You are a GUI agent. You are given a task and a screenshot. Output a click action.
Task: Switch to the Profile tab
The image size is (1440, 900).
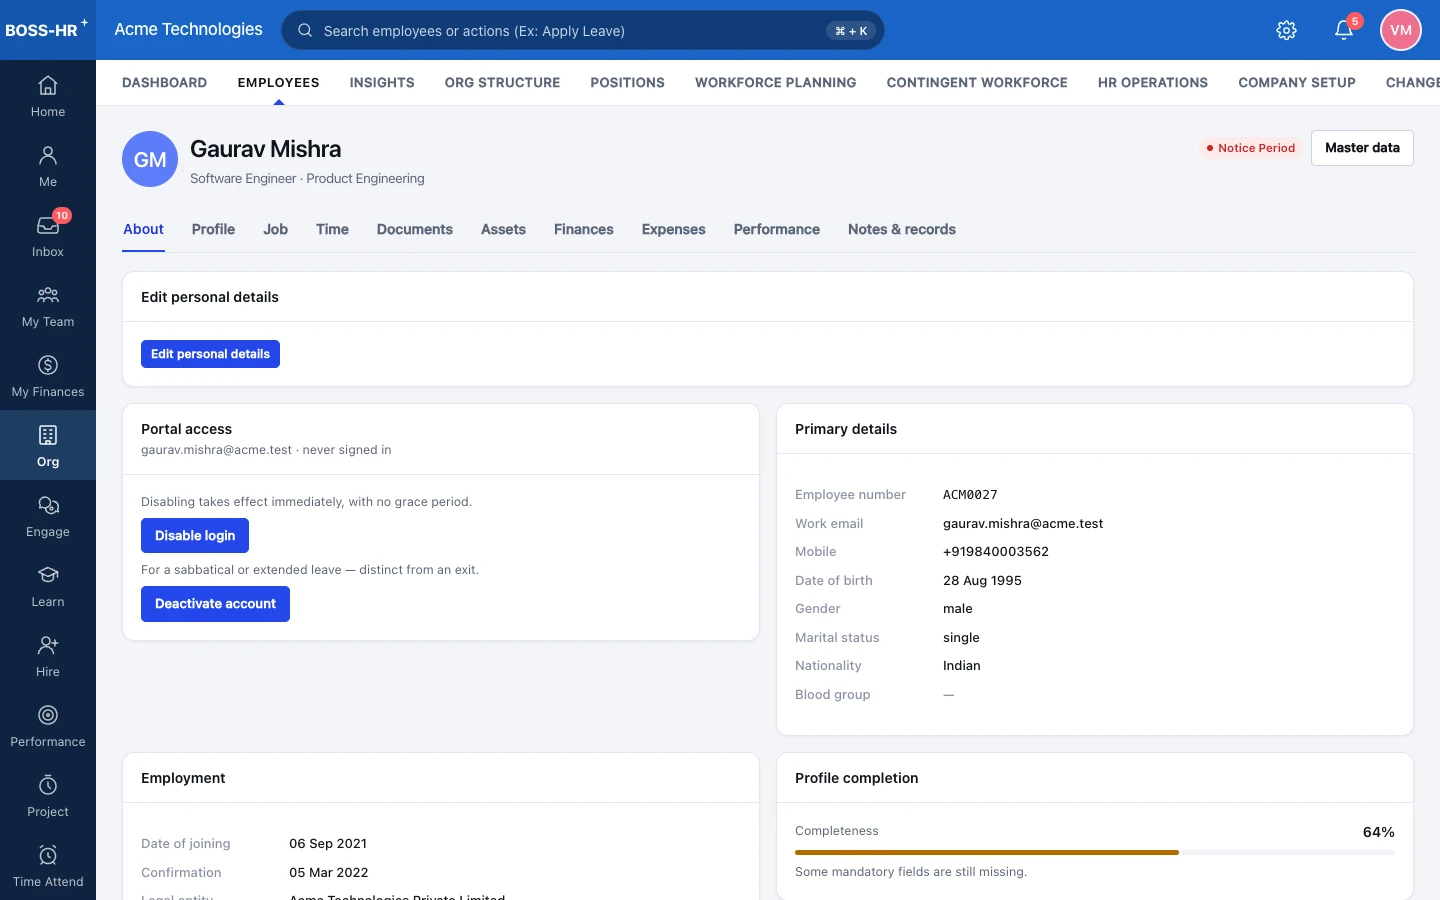[x=213, y=229]
